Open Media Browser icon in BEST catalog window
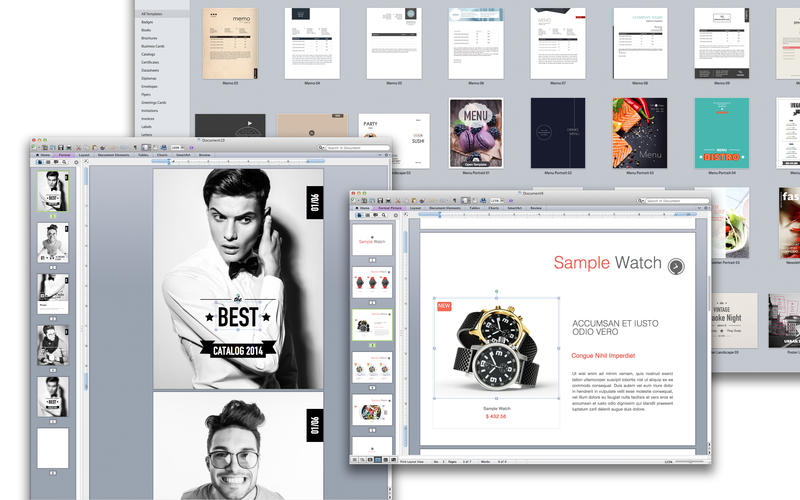800x500 pixels. click(x=164, y=147)
